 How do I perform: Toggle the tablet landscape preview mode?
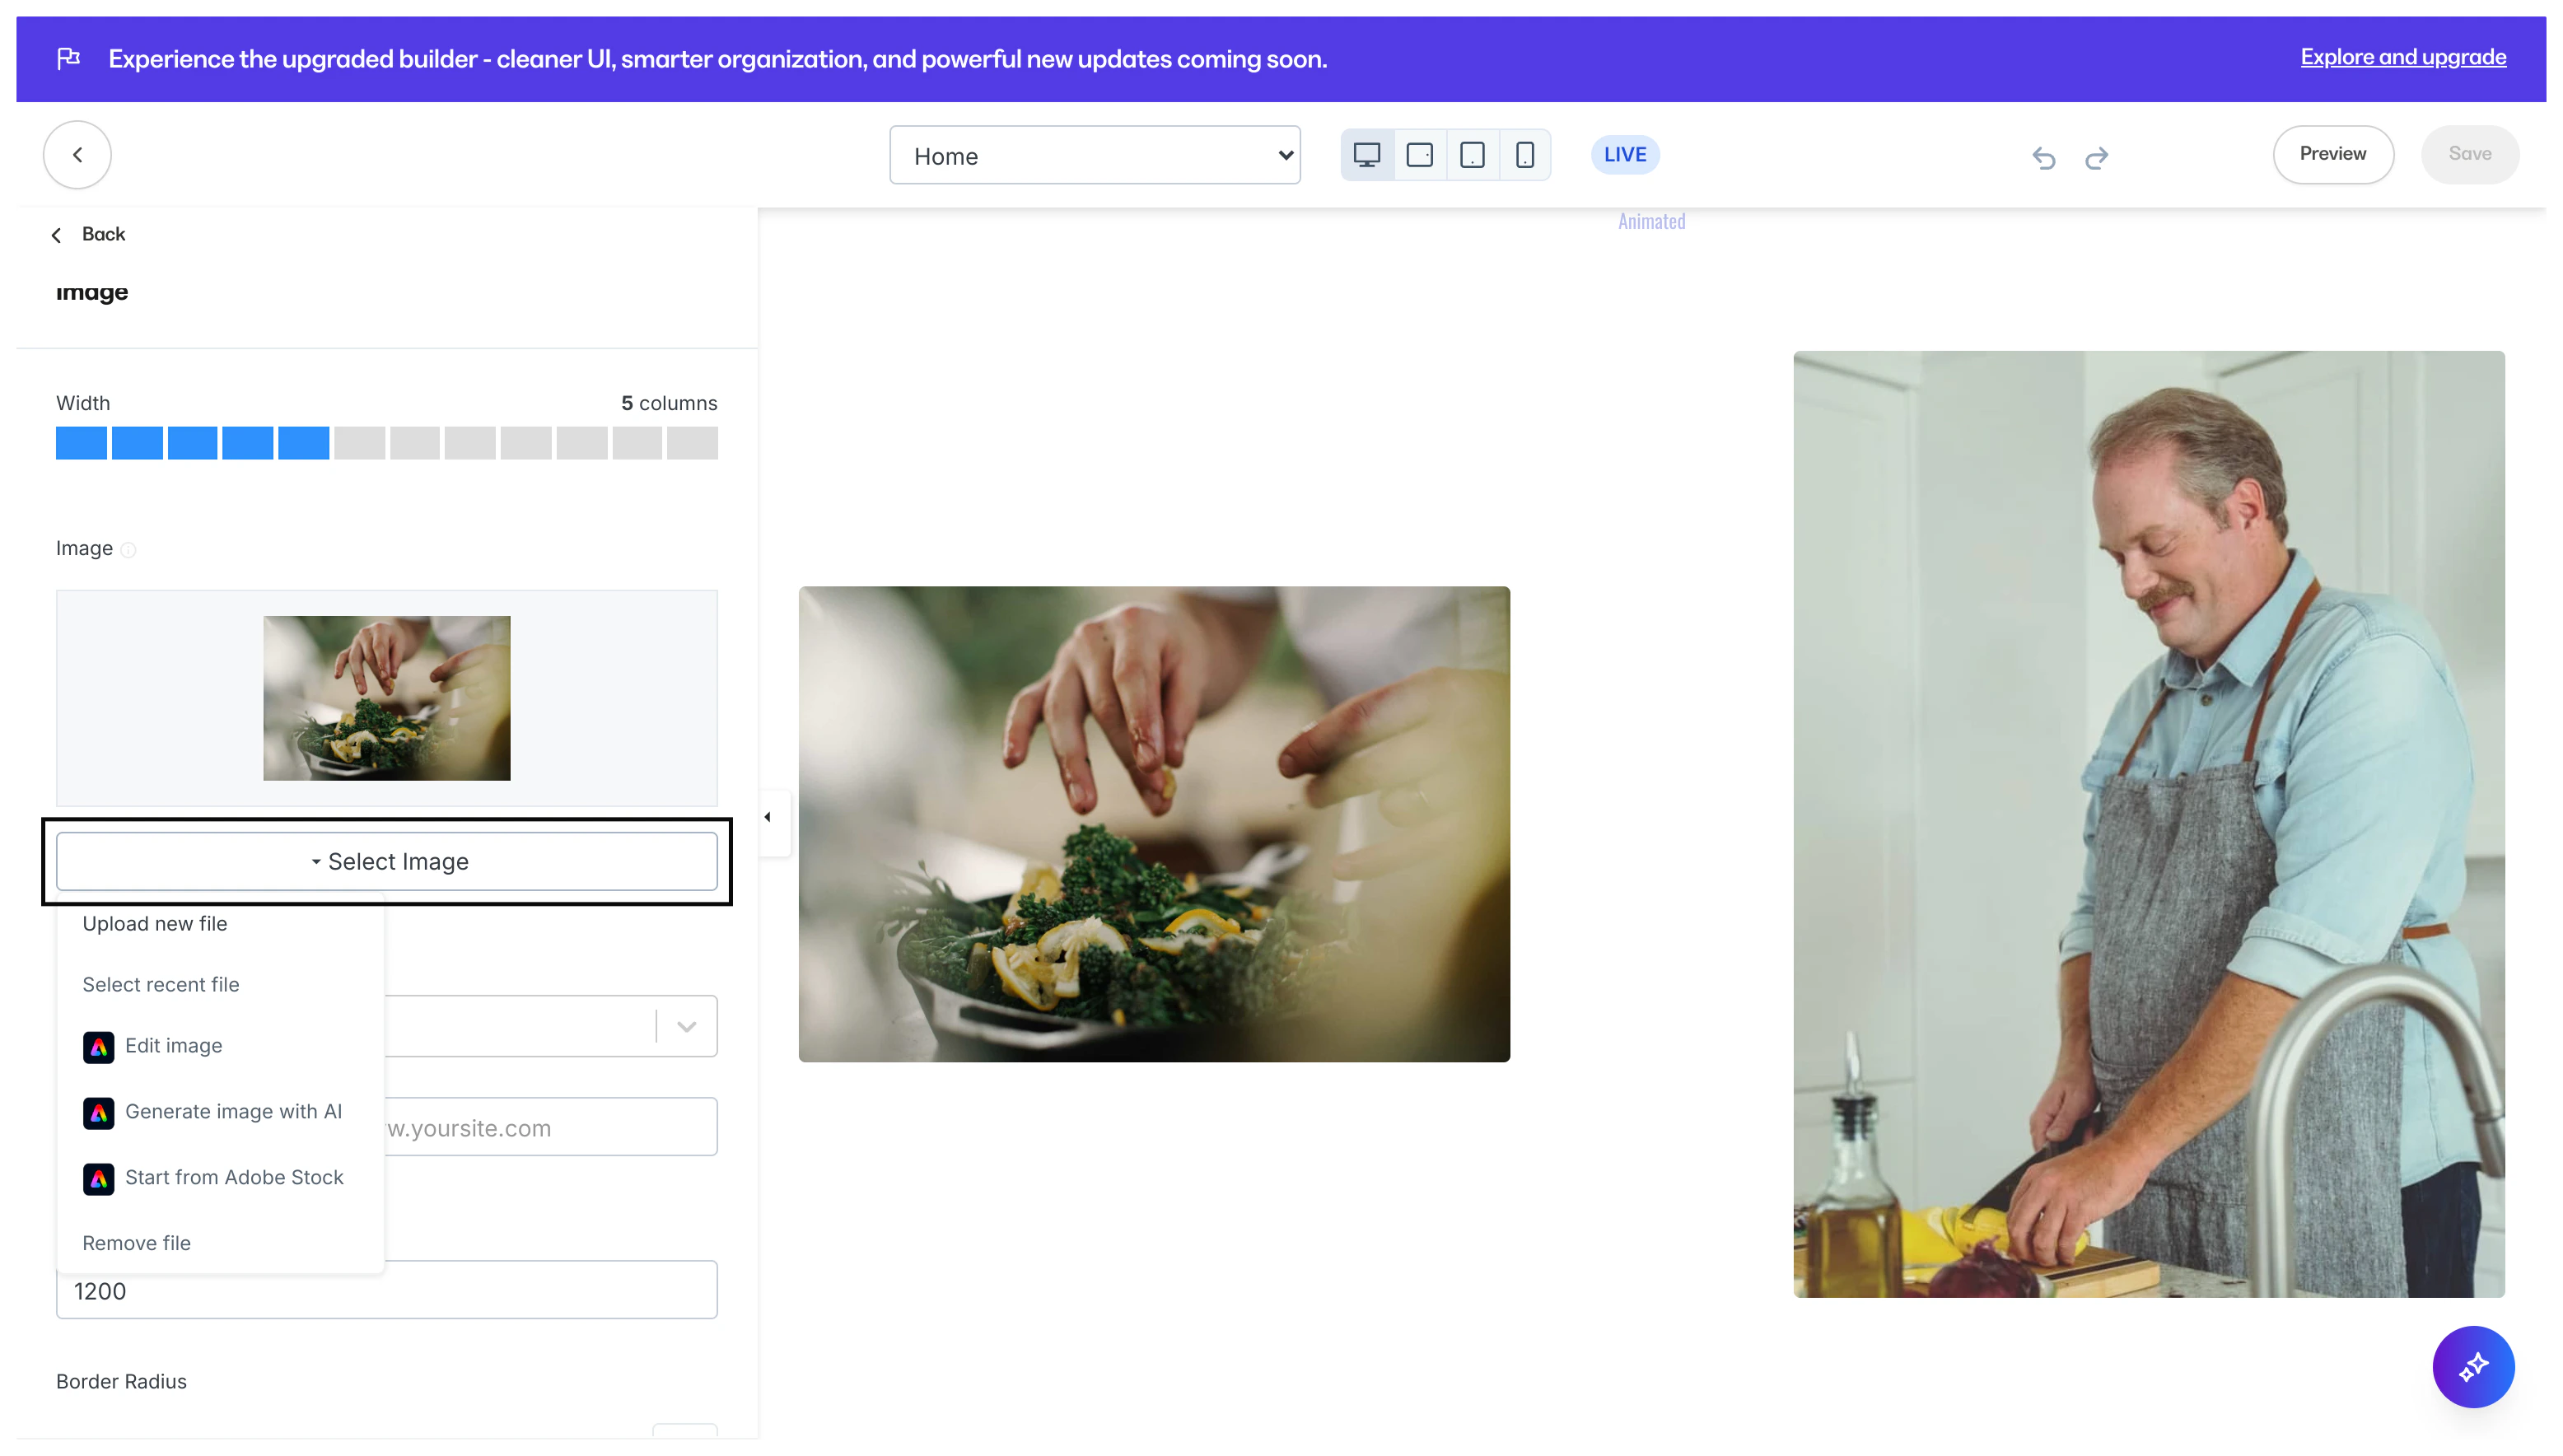(1420, 154)
